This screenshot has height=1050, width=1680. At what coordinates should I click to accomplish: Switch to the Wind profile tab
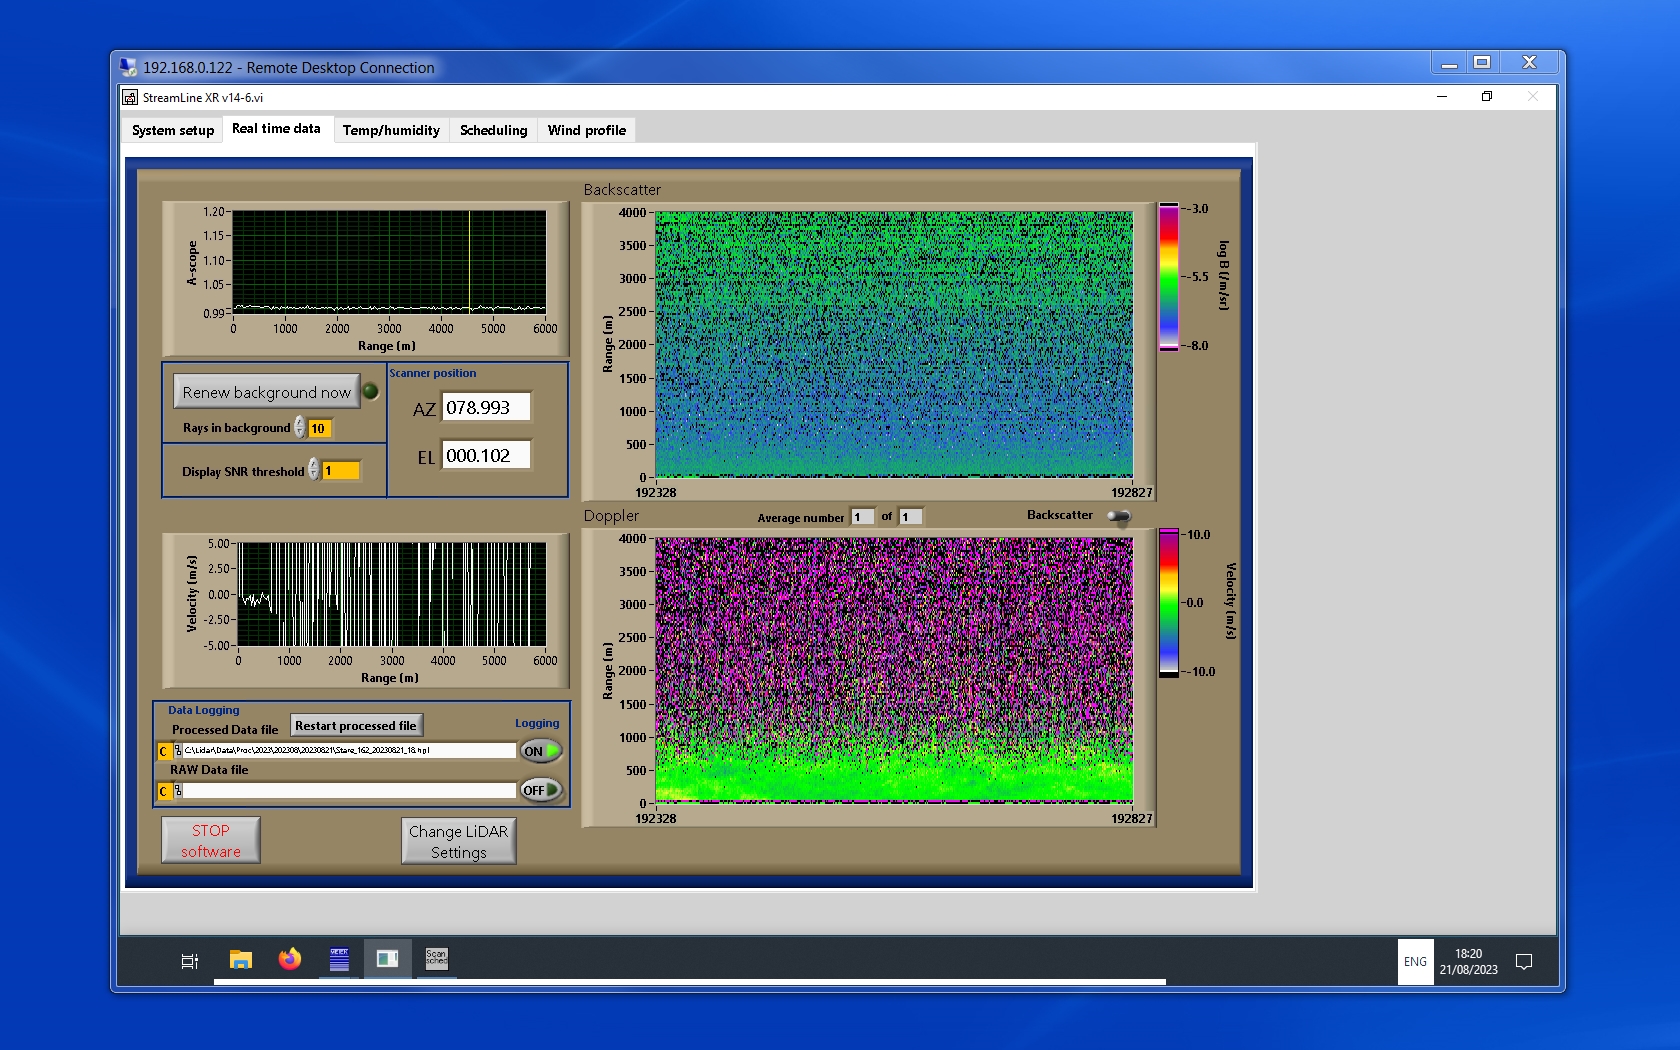click(x=586, y=130)
